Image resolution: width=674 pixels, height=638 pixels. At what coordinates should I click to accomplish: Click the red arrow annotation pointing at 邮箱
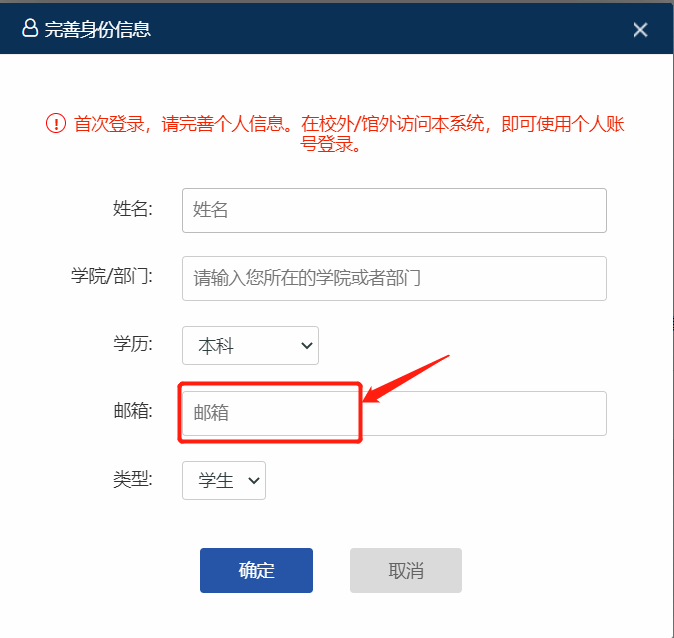(406, 379)
